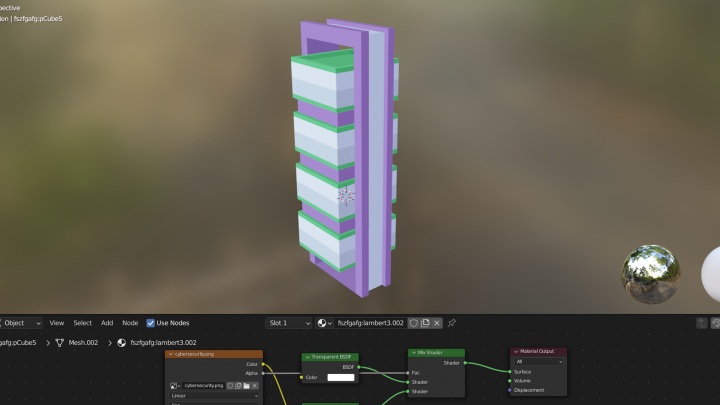Open the View menu in node editor
Image resolution: width=720 pixels, height=405 pixels.
[56, 323]
